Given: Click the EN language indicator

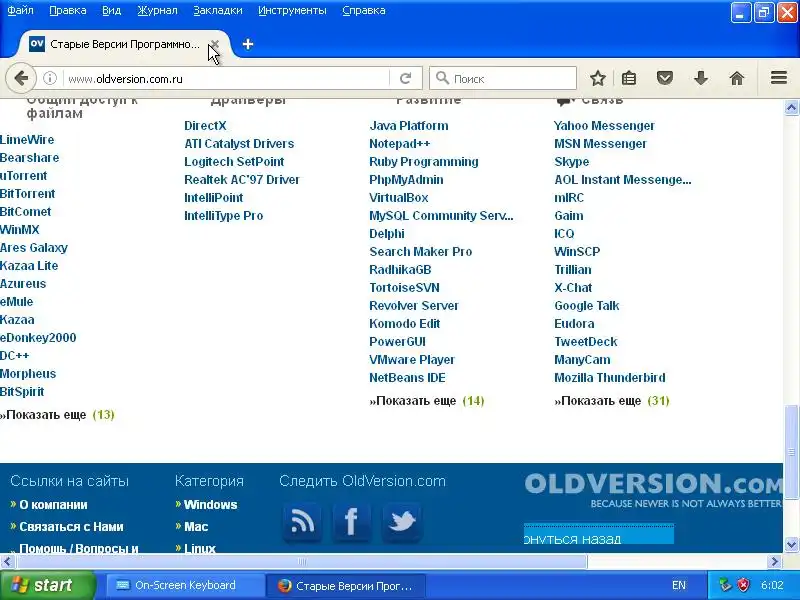Looking at the screenshot, I should point(679,585).
